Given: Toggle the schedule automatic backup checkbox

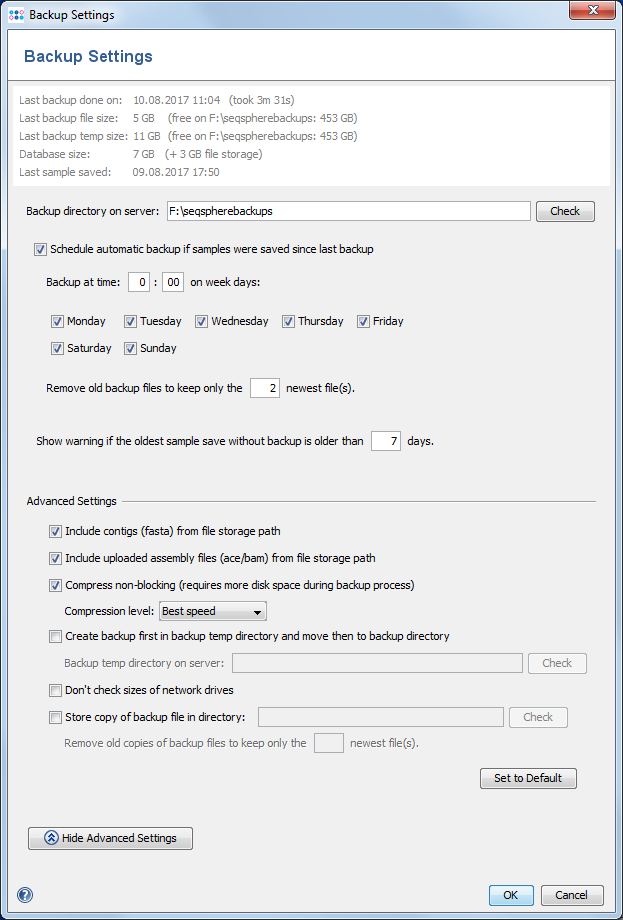Looking at the screenshot, I should pyautogui.click(x=40, y=249).
